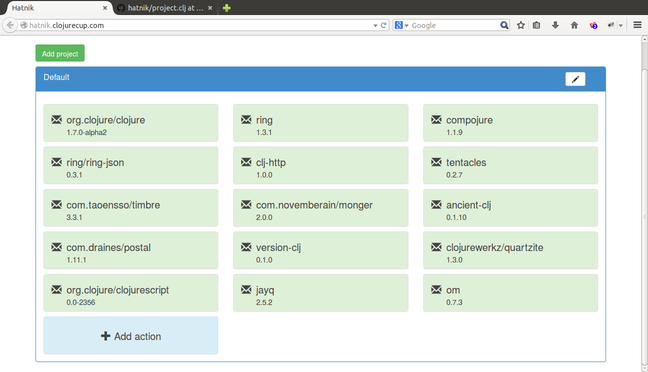The height and width of the screenshot is (372, 648).
Task: Click the envelope icon on org.clojure/clojure card
Action: click(57, 119)
